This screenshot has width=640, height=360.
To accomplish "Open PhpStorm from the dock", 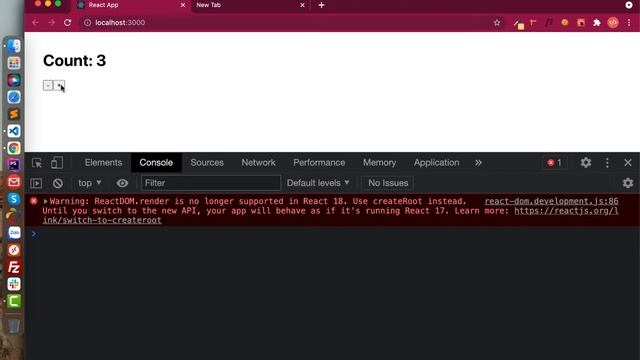I will 14,165.
